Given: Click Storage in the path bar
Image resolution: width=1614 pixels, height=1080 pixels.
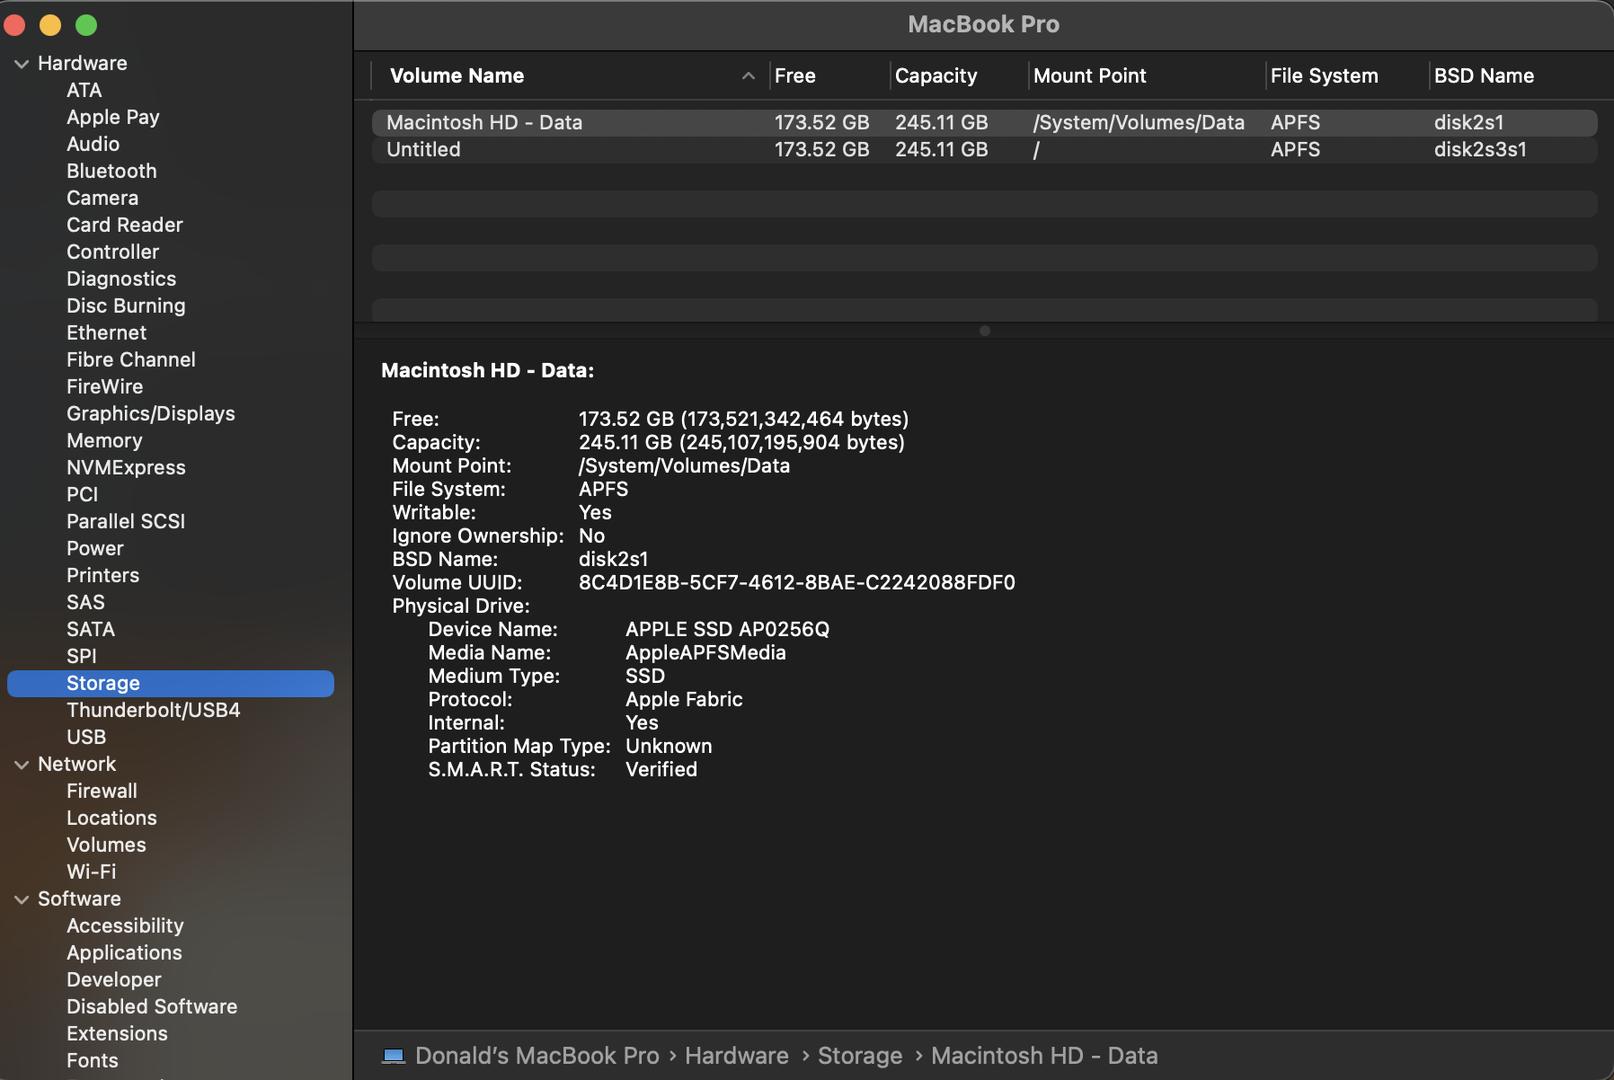Looking at the screenshot, I should point(860,1056).
